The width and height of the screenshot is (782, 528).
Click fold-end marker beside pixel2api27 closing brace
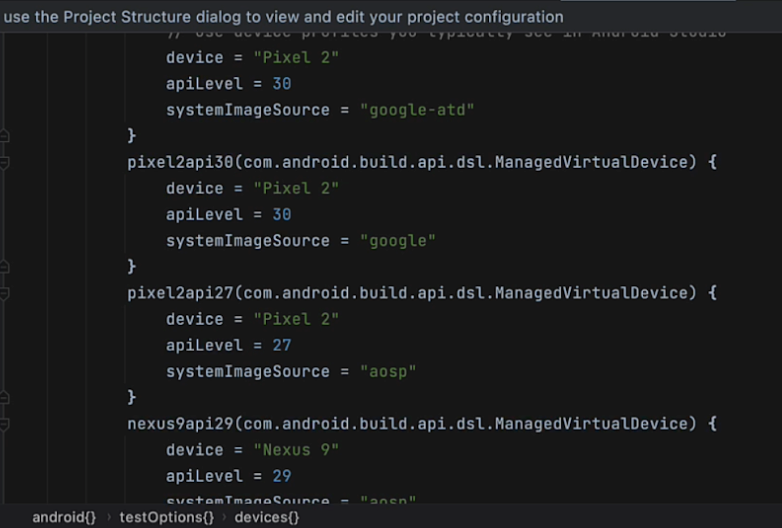click(x=4, y=398)
